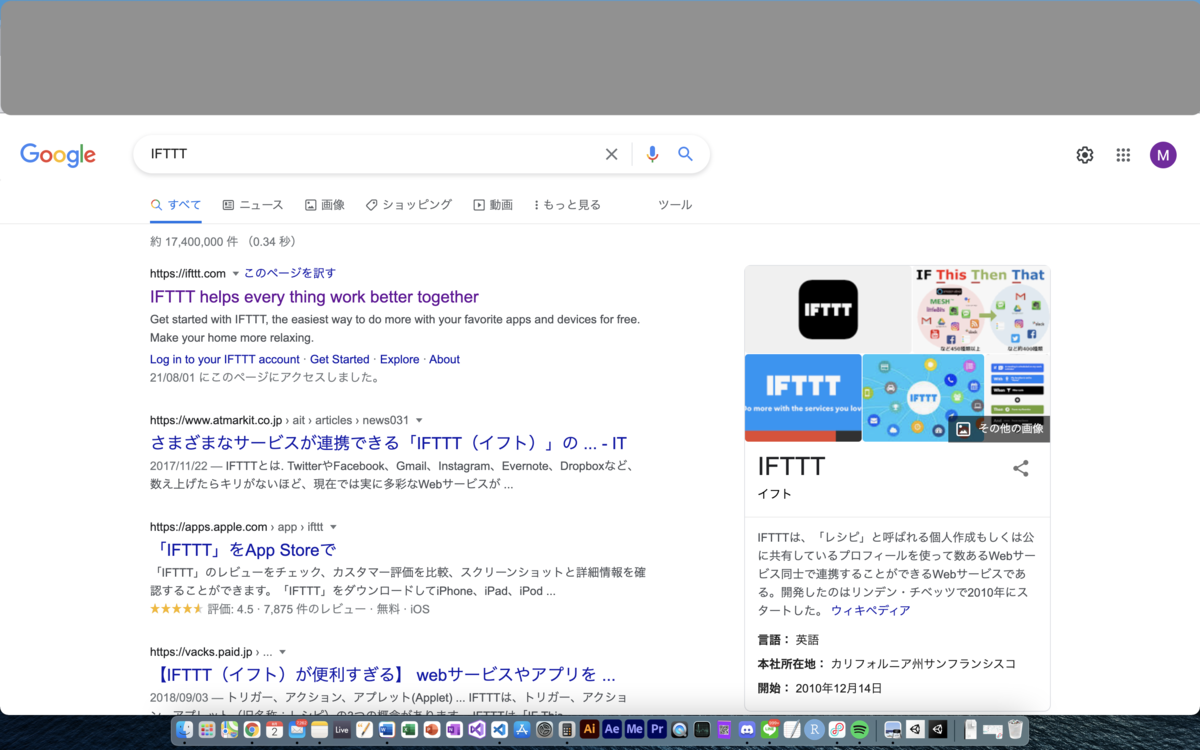Open the Get Started sitelink

point(340,359)
